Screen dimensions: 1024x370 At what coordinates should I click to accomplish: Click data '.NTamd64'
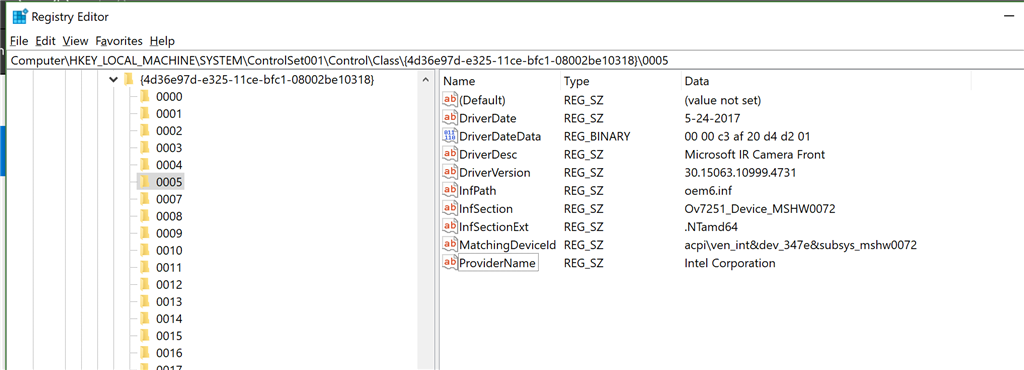pyautogui.click(x=711, y=226)
